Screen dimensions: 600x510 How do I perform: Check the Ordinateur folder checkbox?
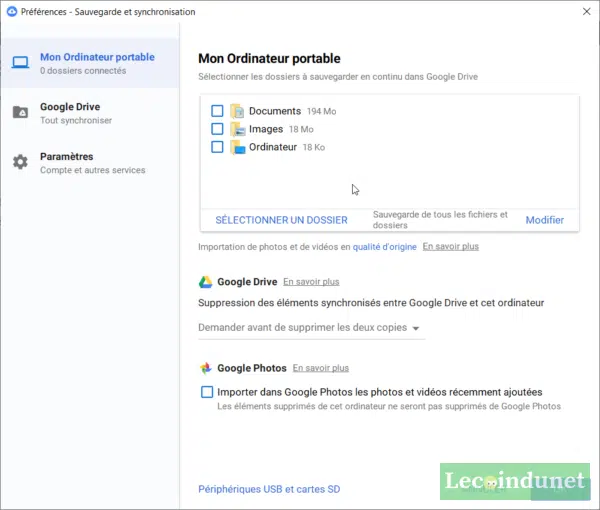(217, 147)
